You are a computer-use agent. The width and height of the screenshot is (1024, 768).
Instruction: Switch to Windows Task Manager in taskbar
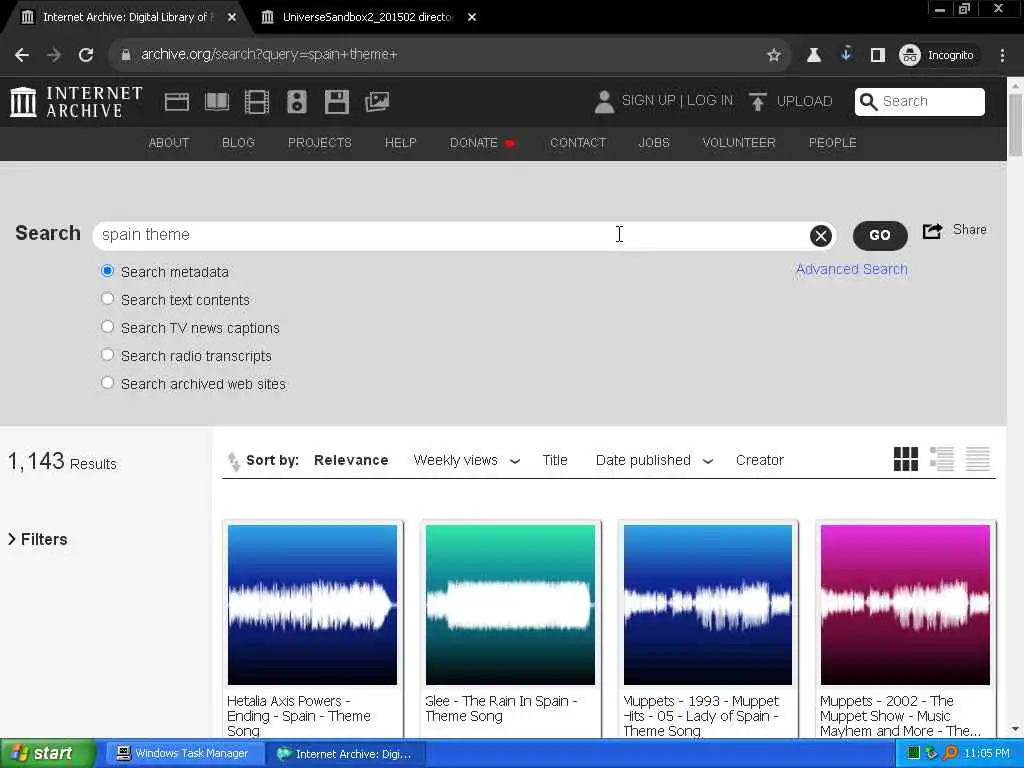pos(183,754)
